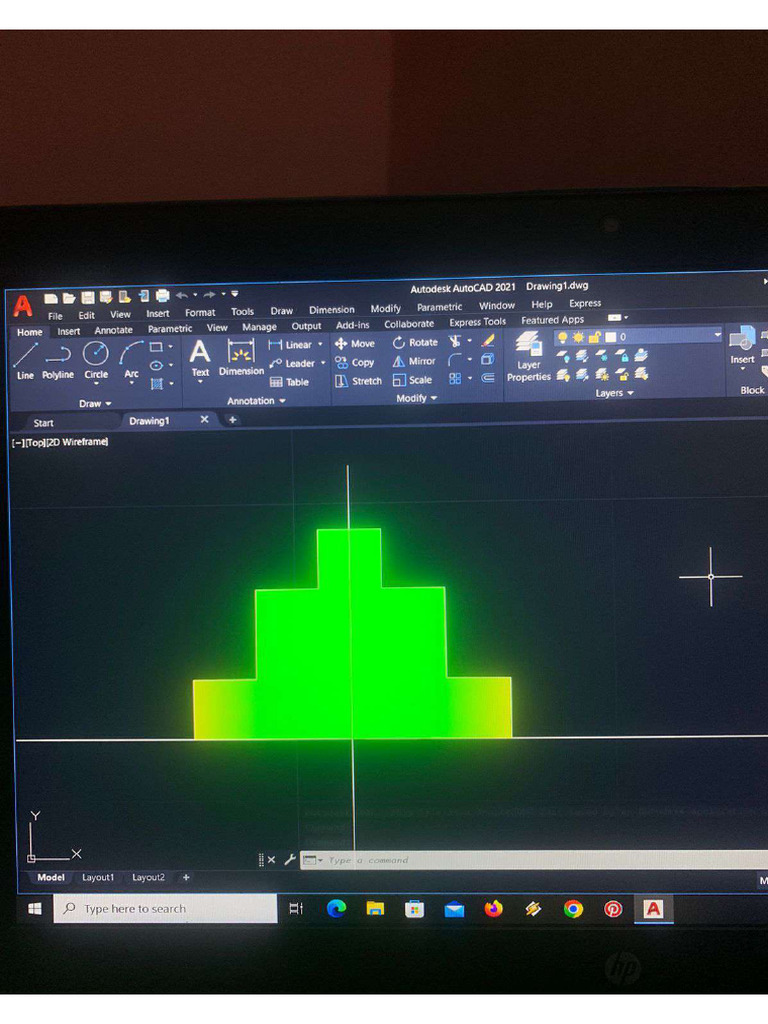Click the Ellipse draw icon
The height and width of the screenshot is (1024, 768).
[156, 366]
